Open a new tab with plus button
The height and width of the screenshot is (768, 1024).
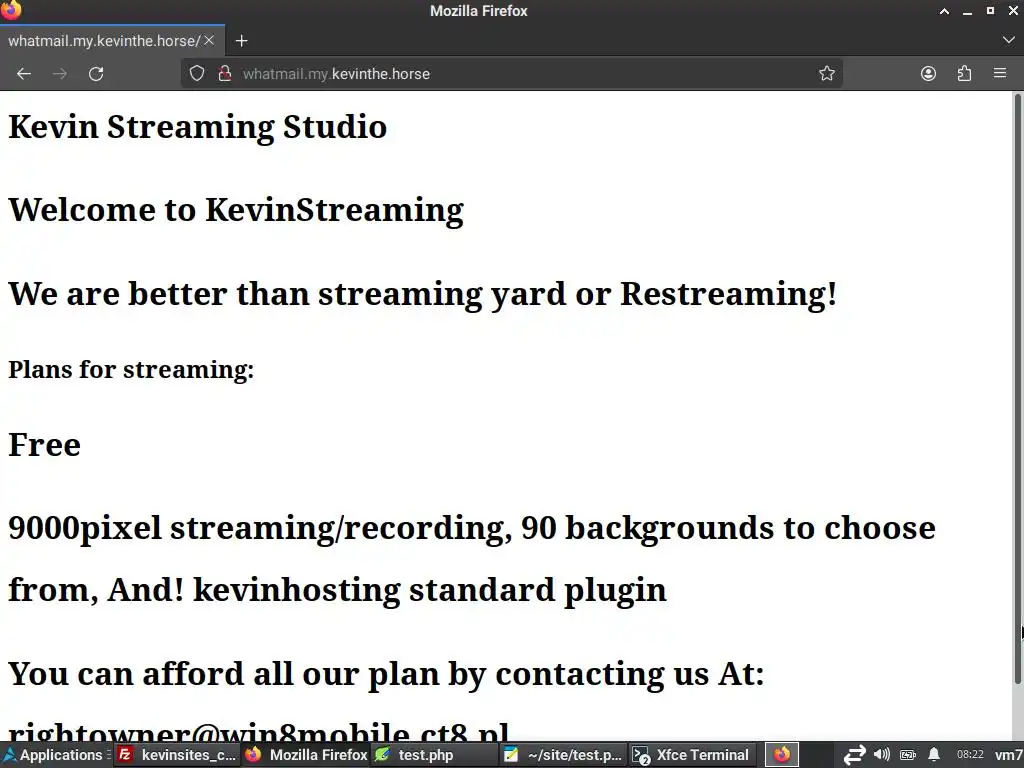242,40
